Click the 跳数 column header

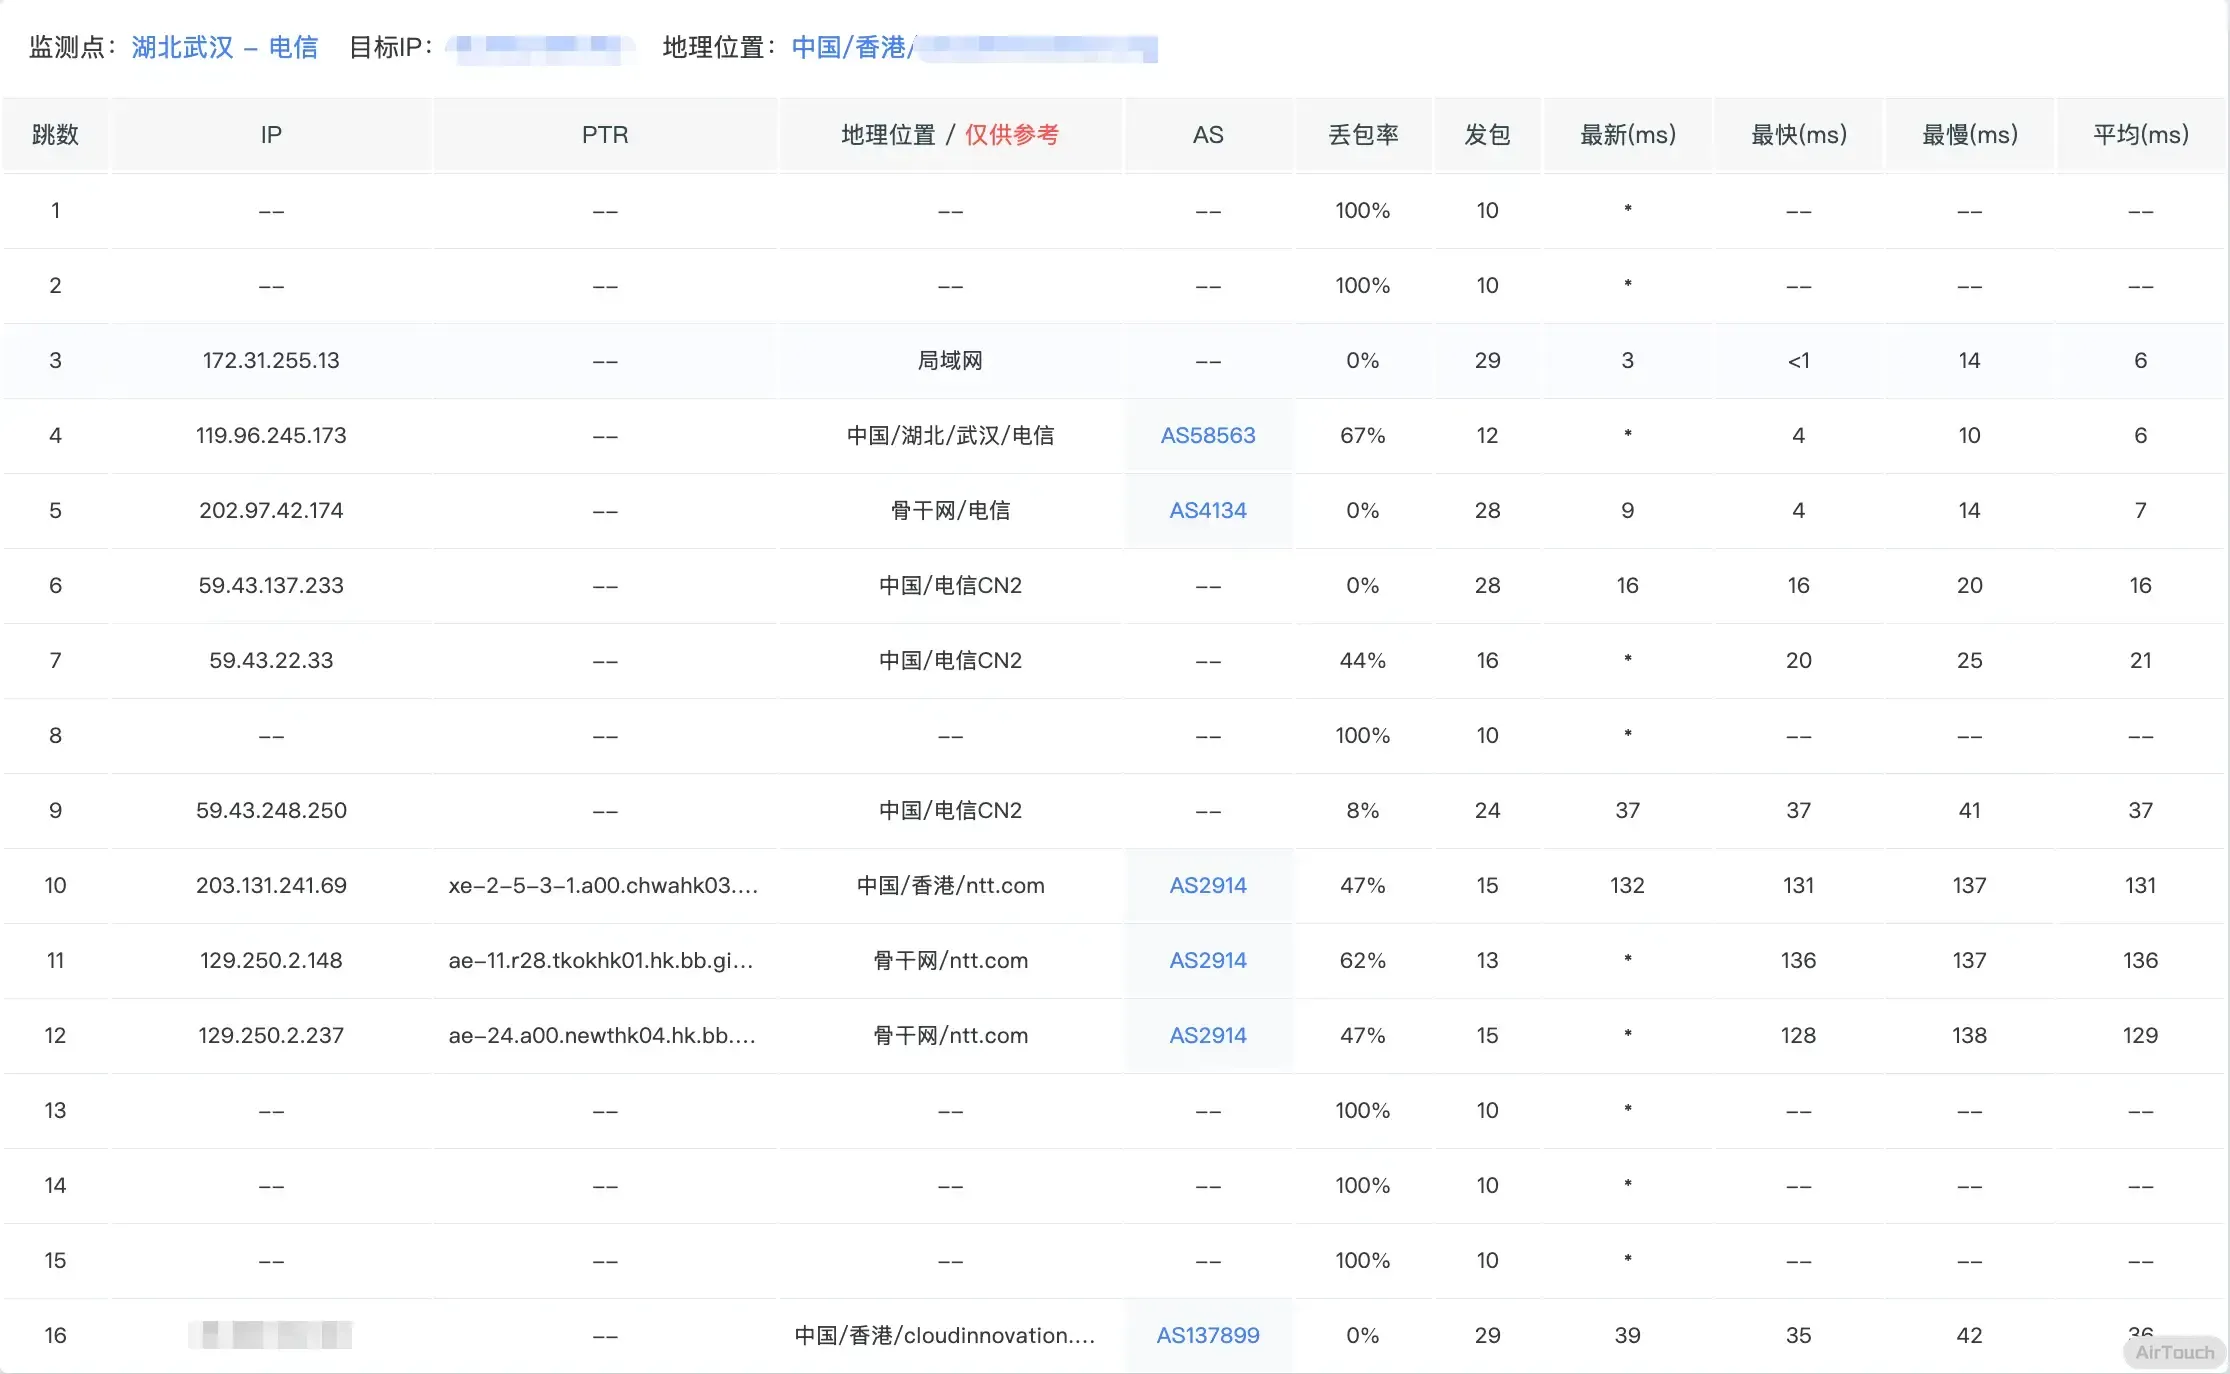tap(55, 134)
